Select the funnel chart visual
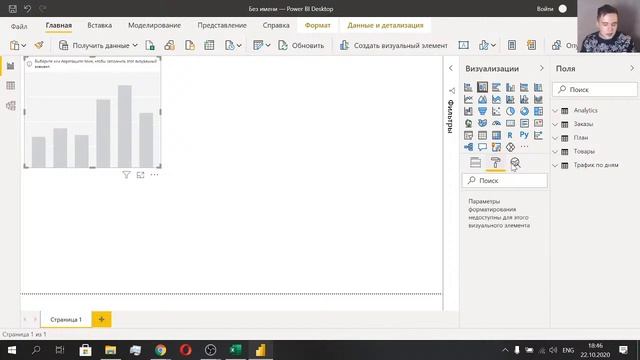The height and width of the screenshot is (360, 640). [482, 111]
